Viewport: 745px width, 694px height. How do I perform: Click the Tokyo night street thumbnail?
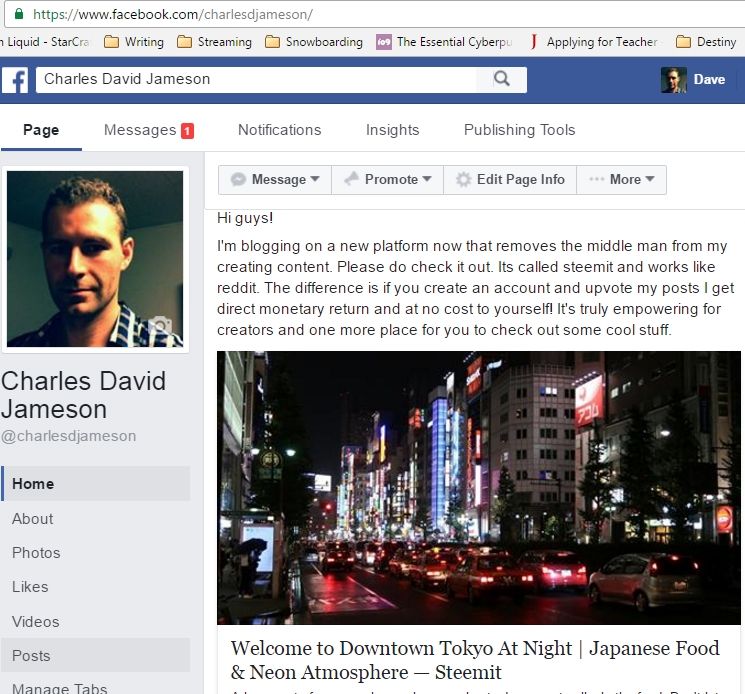tap(479, 487)
